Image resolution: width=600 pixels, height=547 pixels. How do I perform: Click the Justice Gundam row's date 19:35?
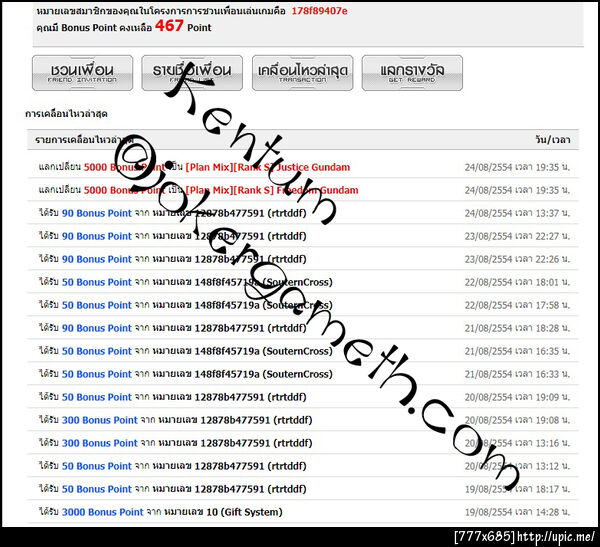[x=517, y=167]
